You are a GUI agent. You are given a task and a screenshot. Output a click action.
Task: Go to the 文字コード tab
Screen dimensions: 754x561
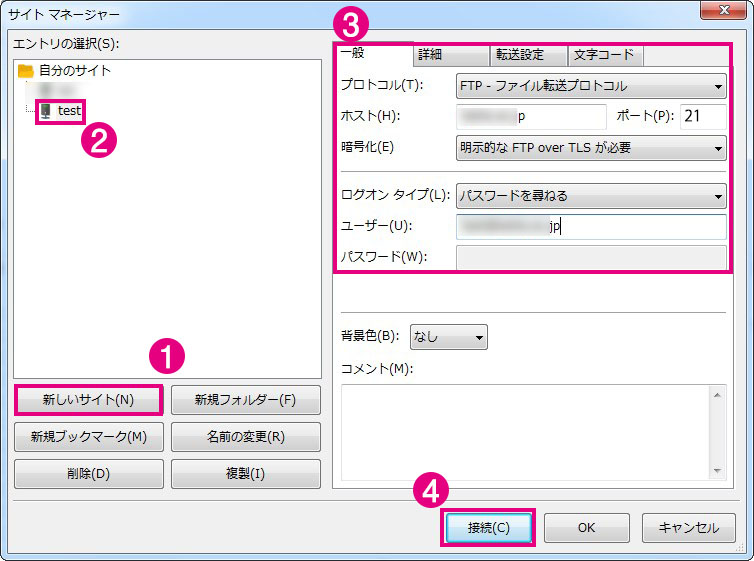pyautogui.click(x=604, y=55)
